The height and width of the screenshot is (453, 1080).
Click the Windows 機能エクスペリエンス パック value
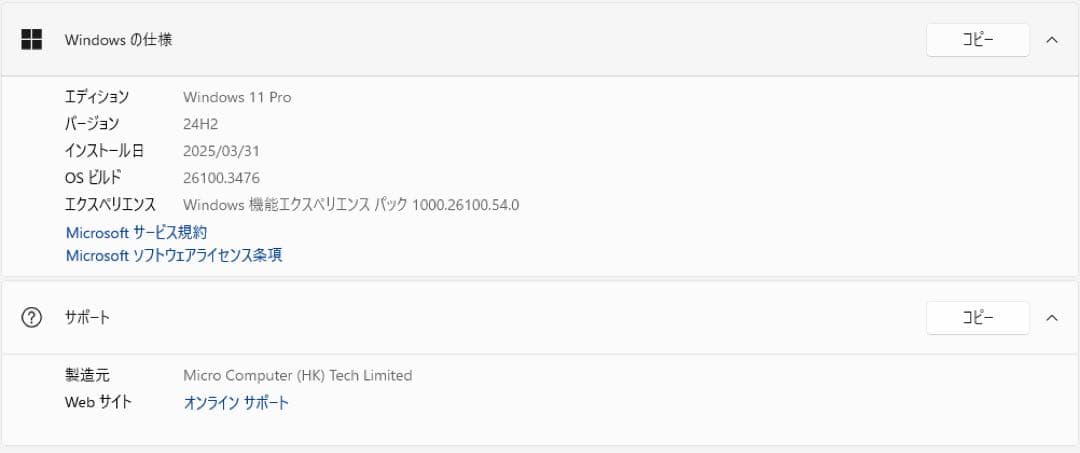[351, 205]
